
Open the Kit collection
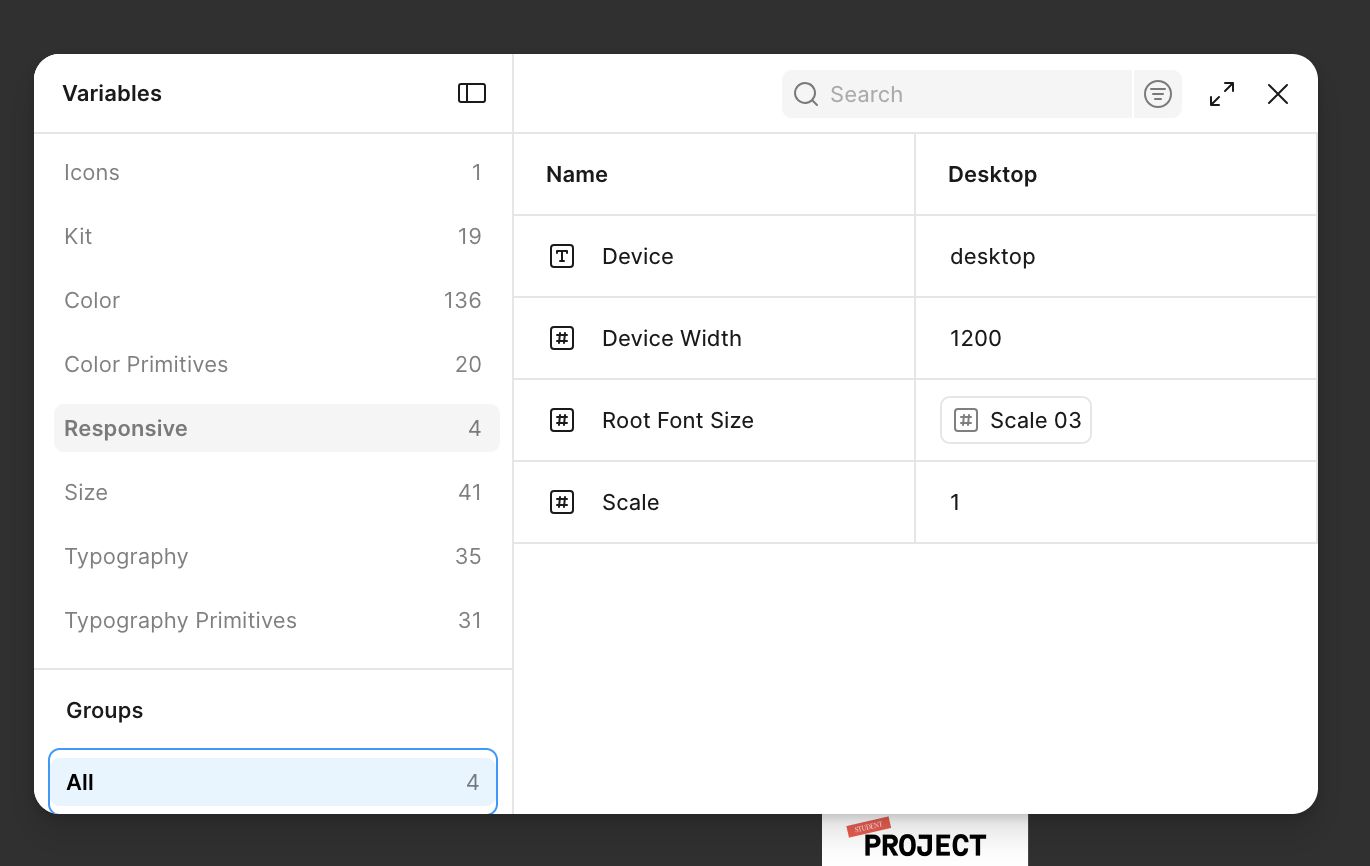point(277,236)
